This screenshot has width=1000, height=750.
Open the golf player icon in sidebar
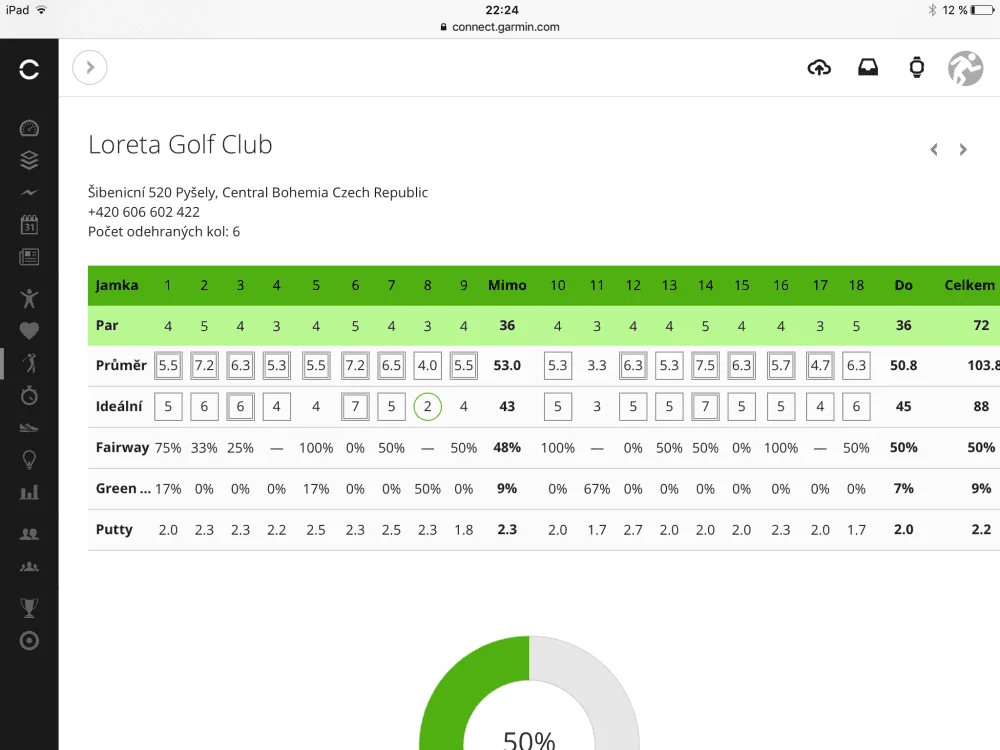coord(29,363)
